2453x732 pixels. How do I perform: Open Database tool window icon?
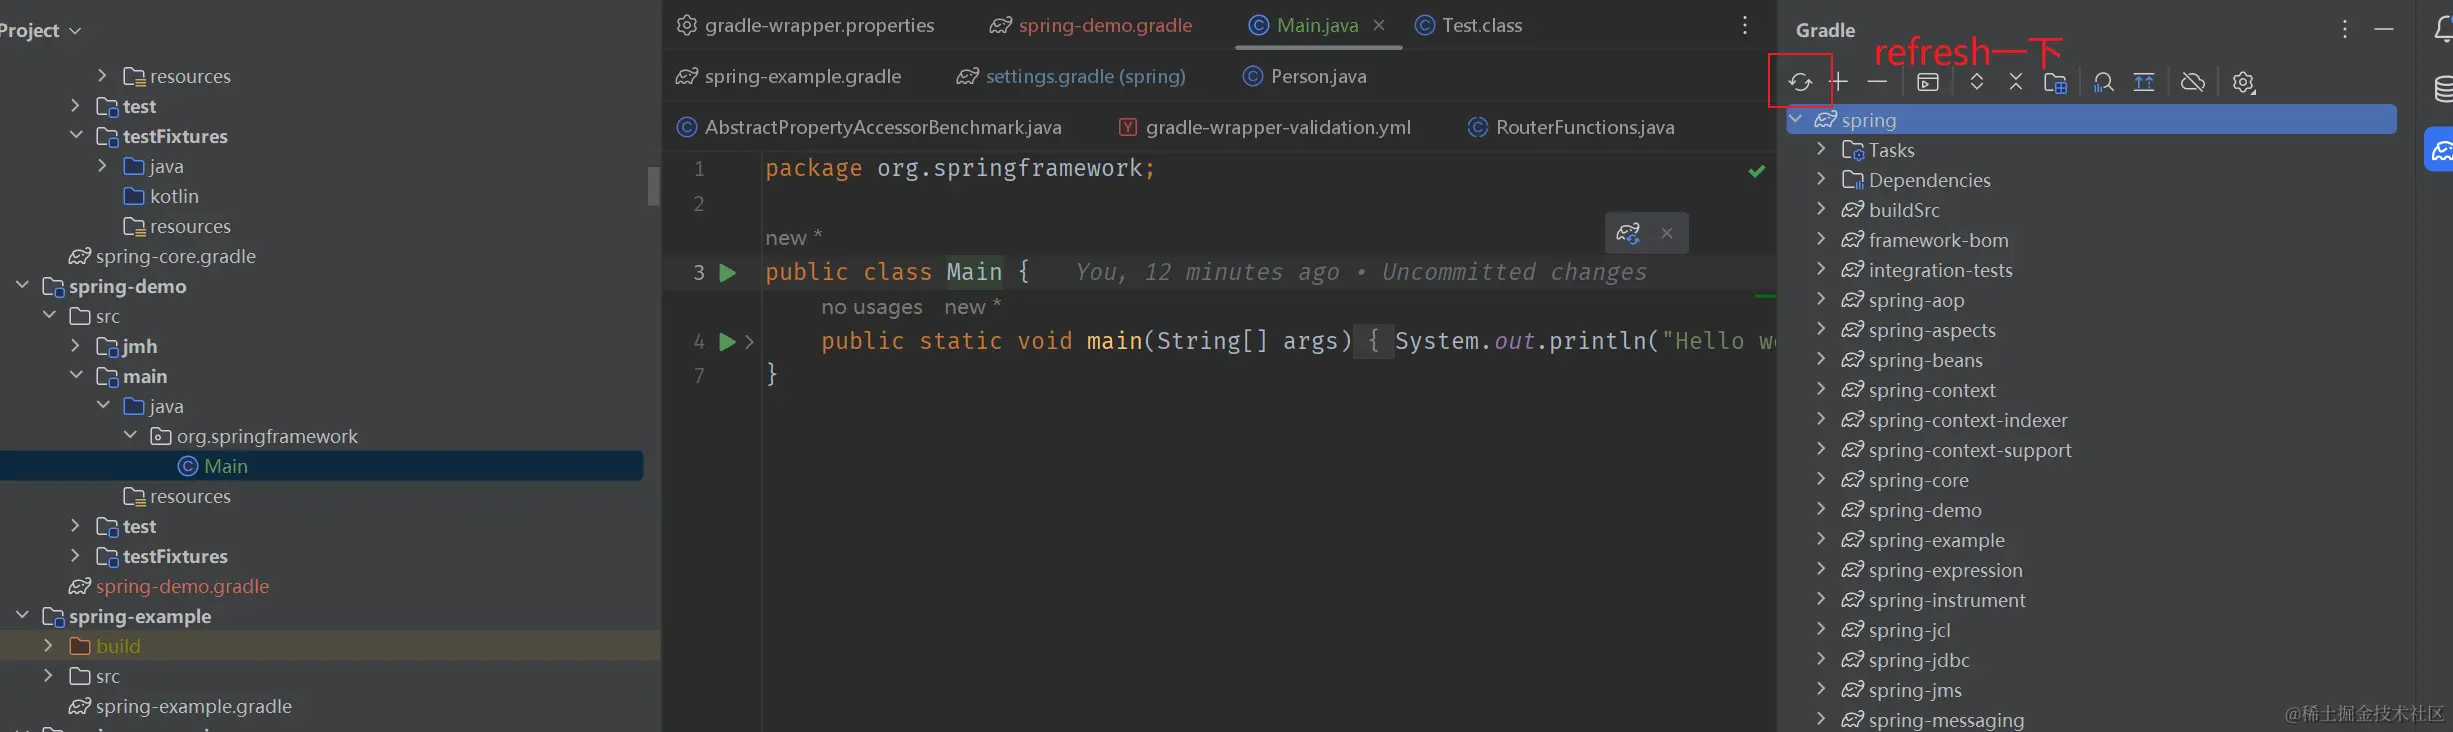pos(2443,90)
